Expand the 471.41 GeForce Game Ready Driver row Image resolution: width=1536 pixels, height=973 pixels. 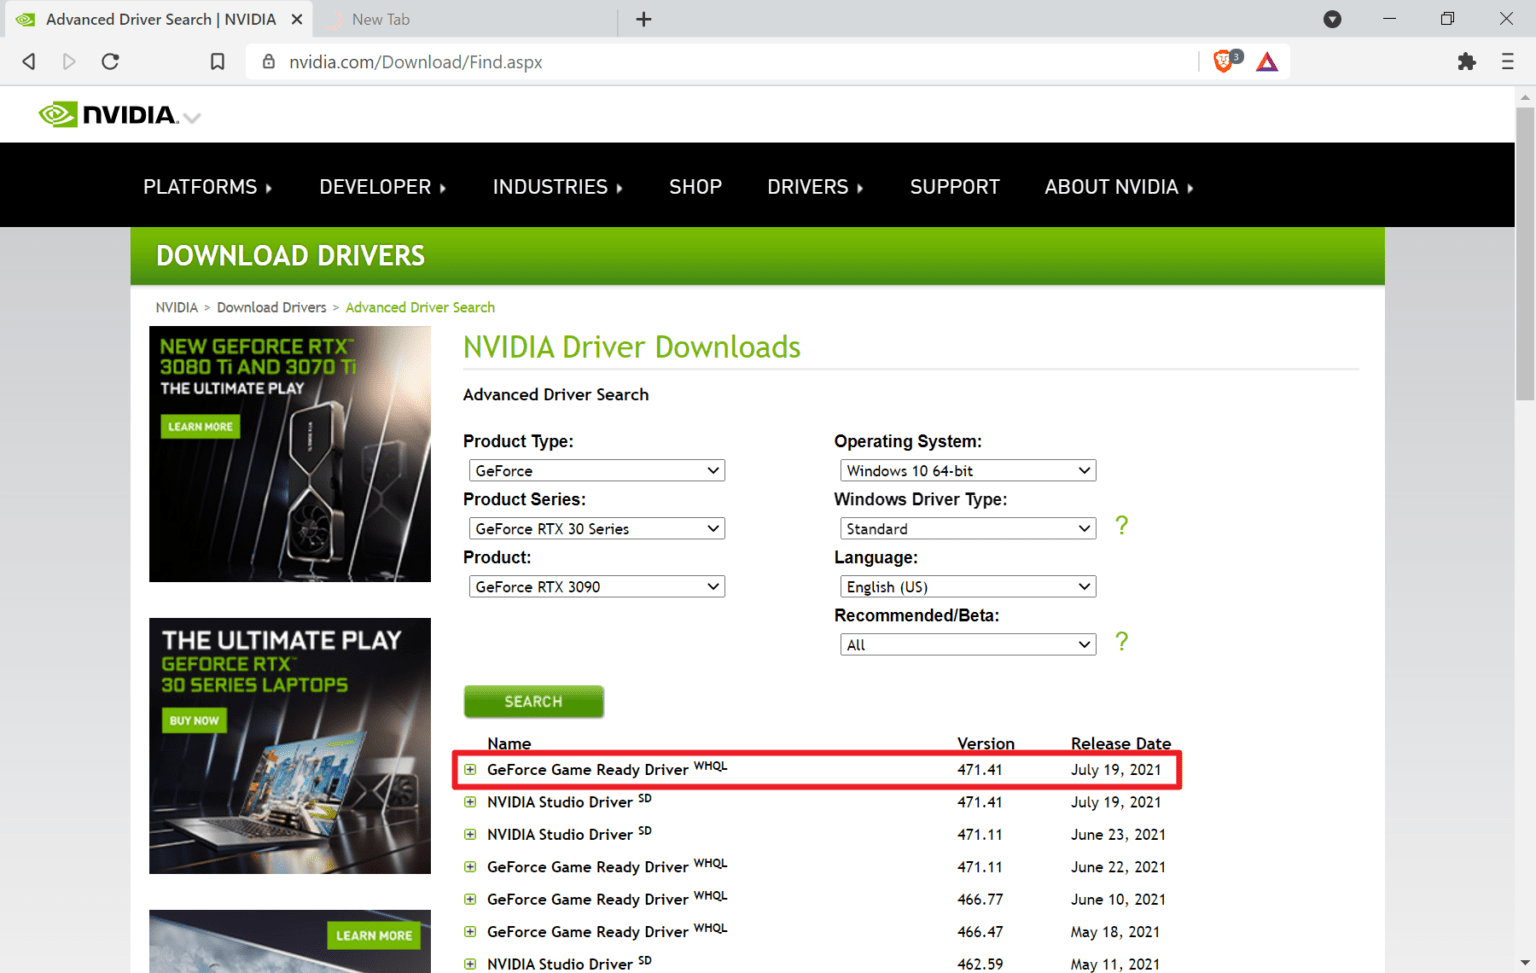(x=470, y=769)
